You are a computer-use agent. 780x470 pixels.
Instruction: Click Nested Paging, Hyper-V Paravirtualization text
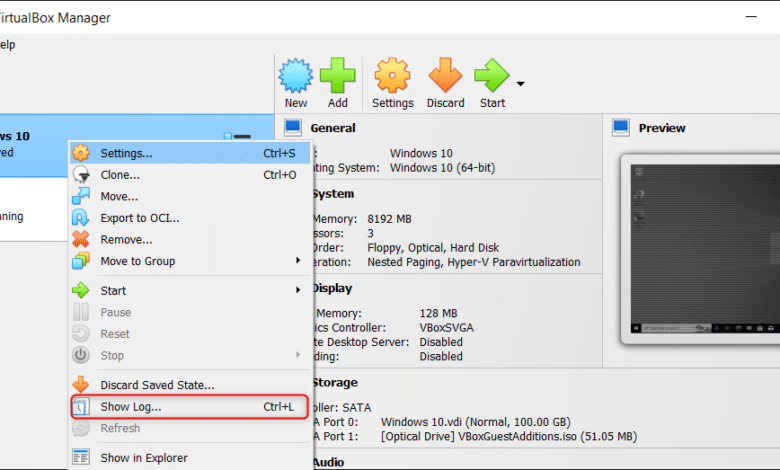tap(474, 262)
